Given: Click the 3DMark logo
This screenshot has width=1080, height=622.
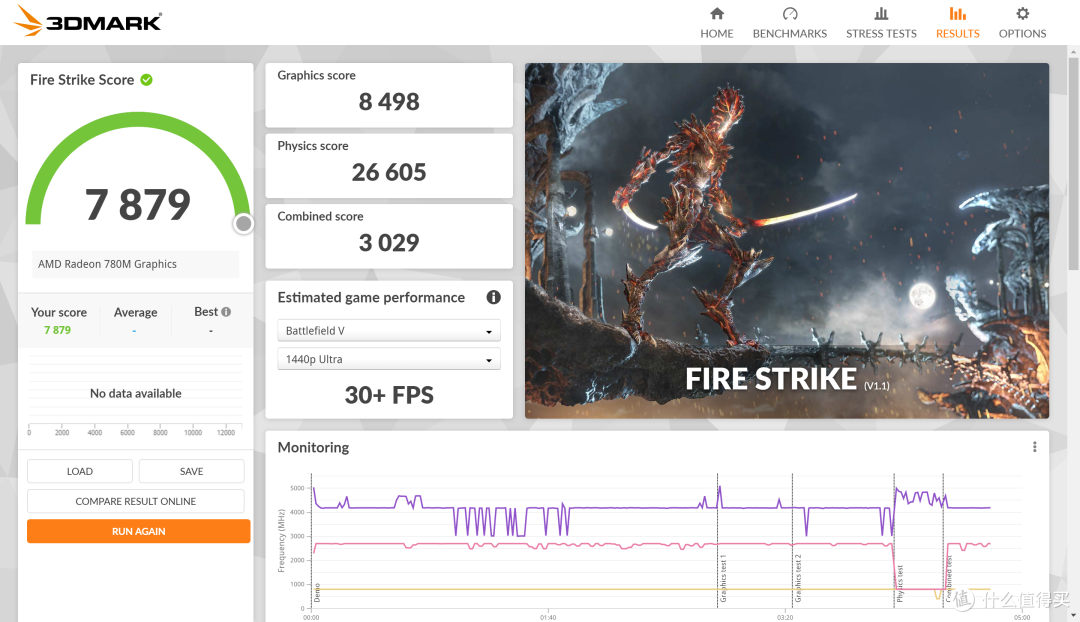Looking at the screenshot, I should click(88, 22).
